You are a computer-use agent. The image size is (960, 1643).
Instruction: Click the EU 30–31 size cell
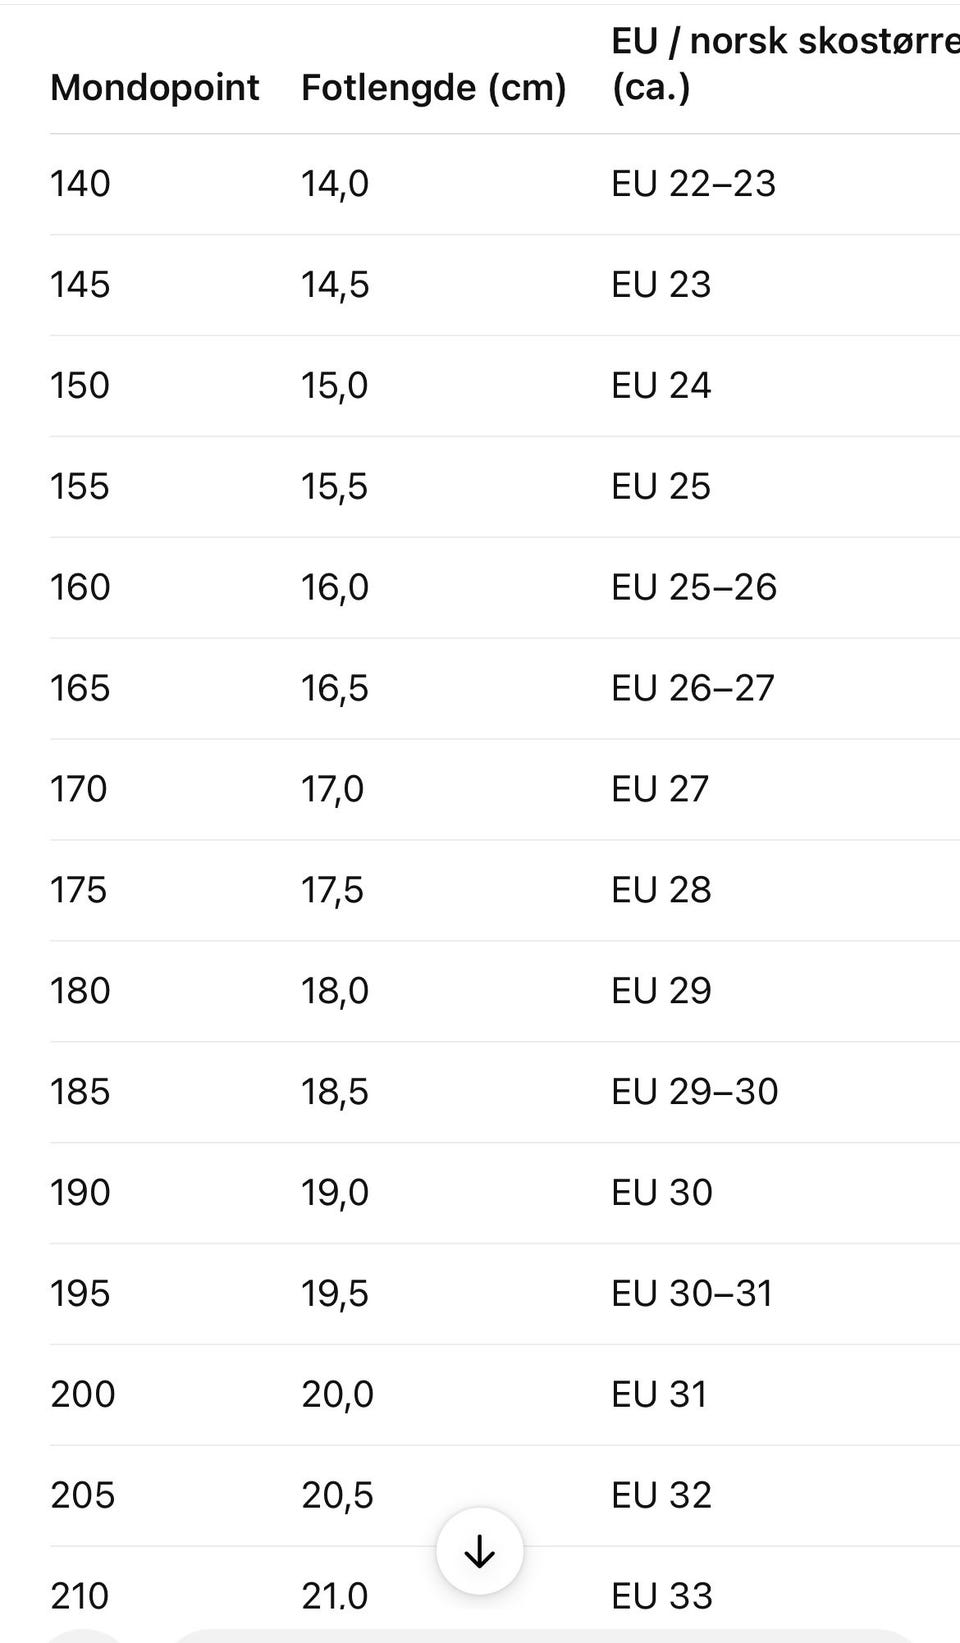[x=692, y=1294]
